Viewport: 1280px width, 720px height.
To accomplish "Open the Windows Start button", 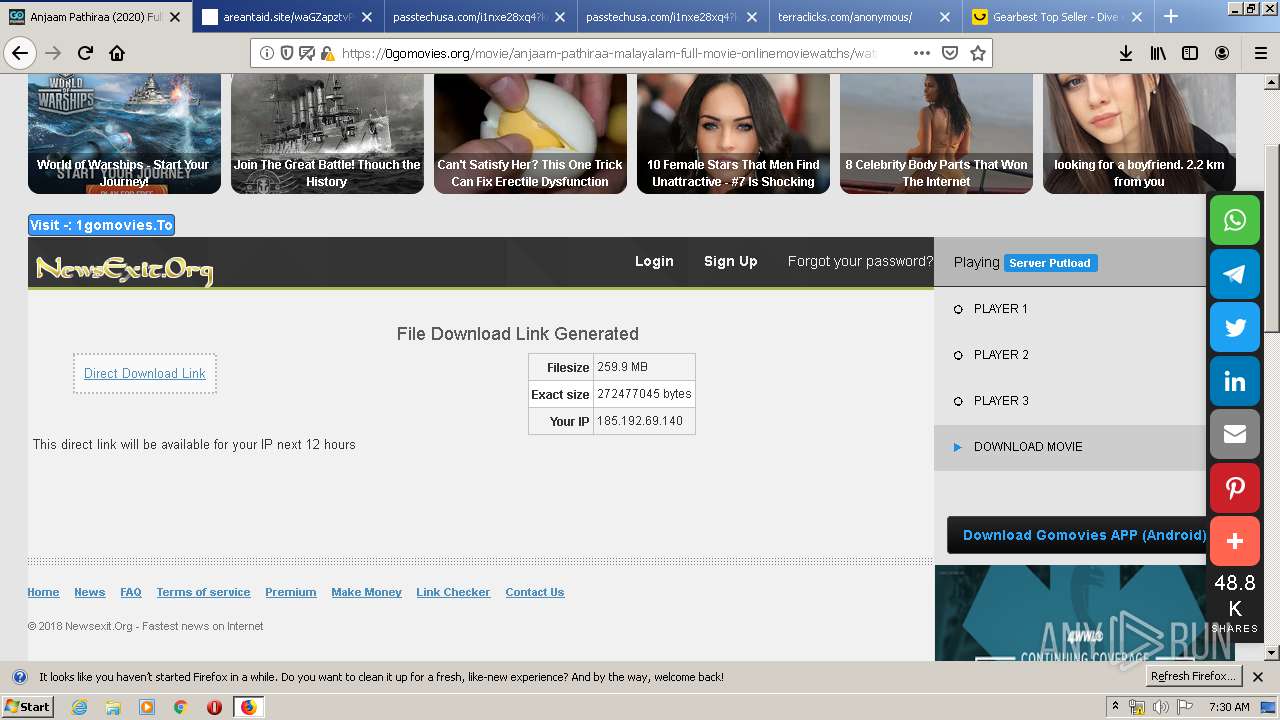I will [x=28, y=707].
